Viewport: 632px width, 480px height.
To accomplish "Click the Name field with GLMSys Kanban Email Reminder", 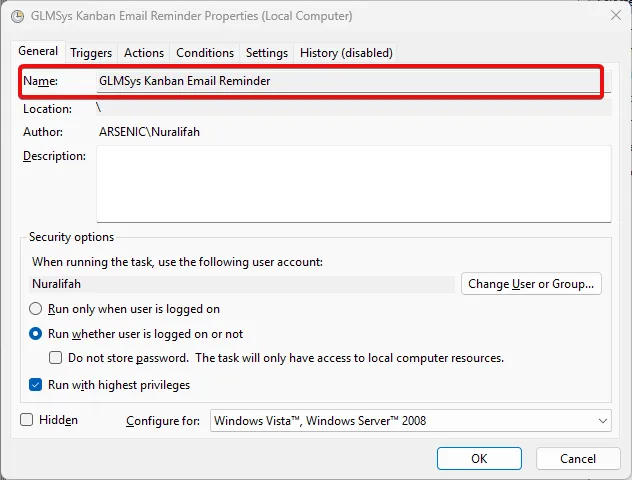I will coord(353,81).
